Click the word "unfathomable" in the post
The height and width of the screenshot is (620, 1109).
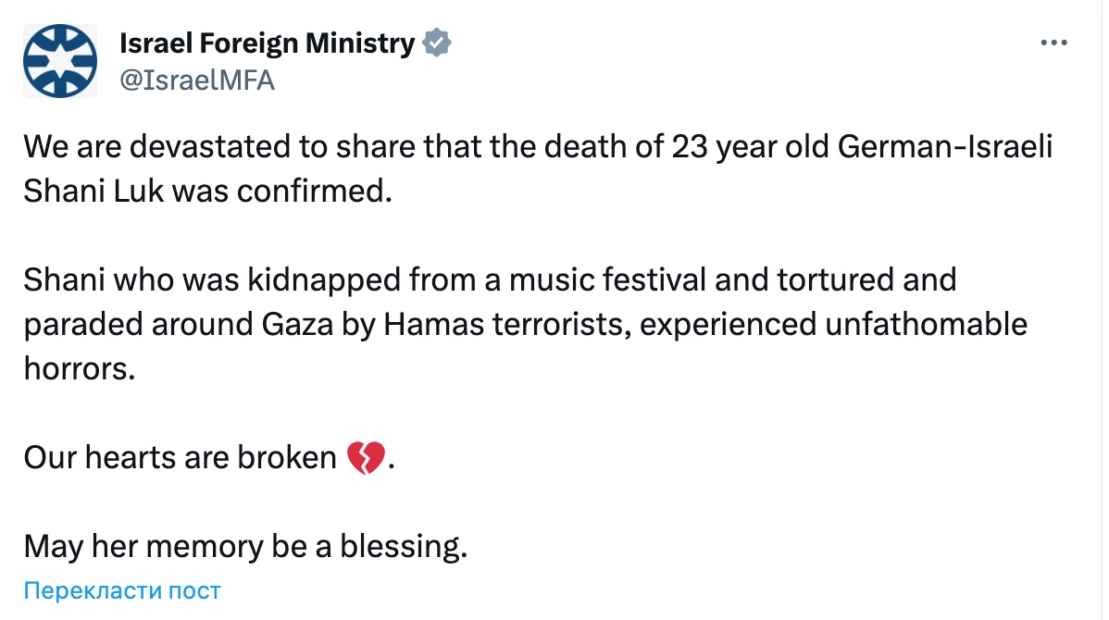tap(926, 324)
